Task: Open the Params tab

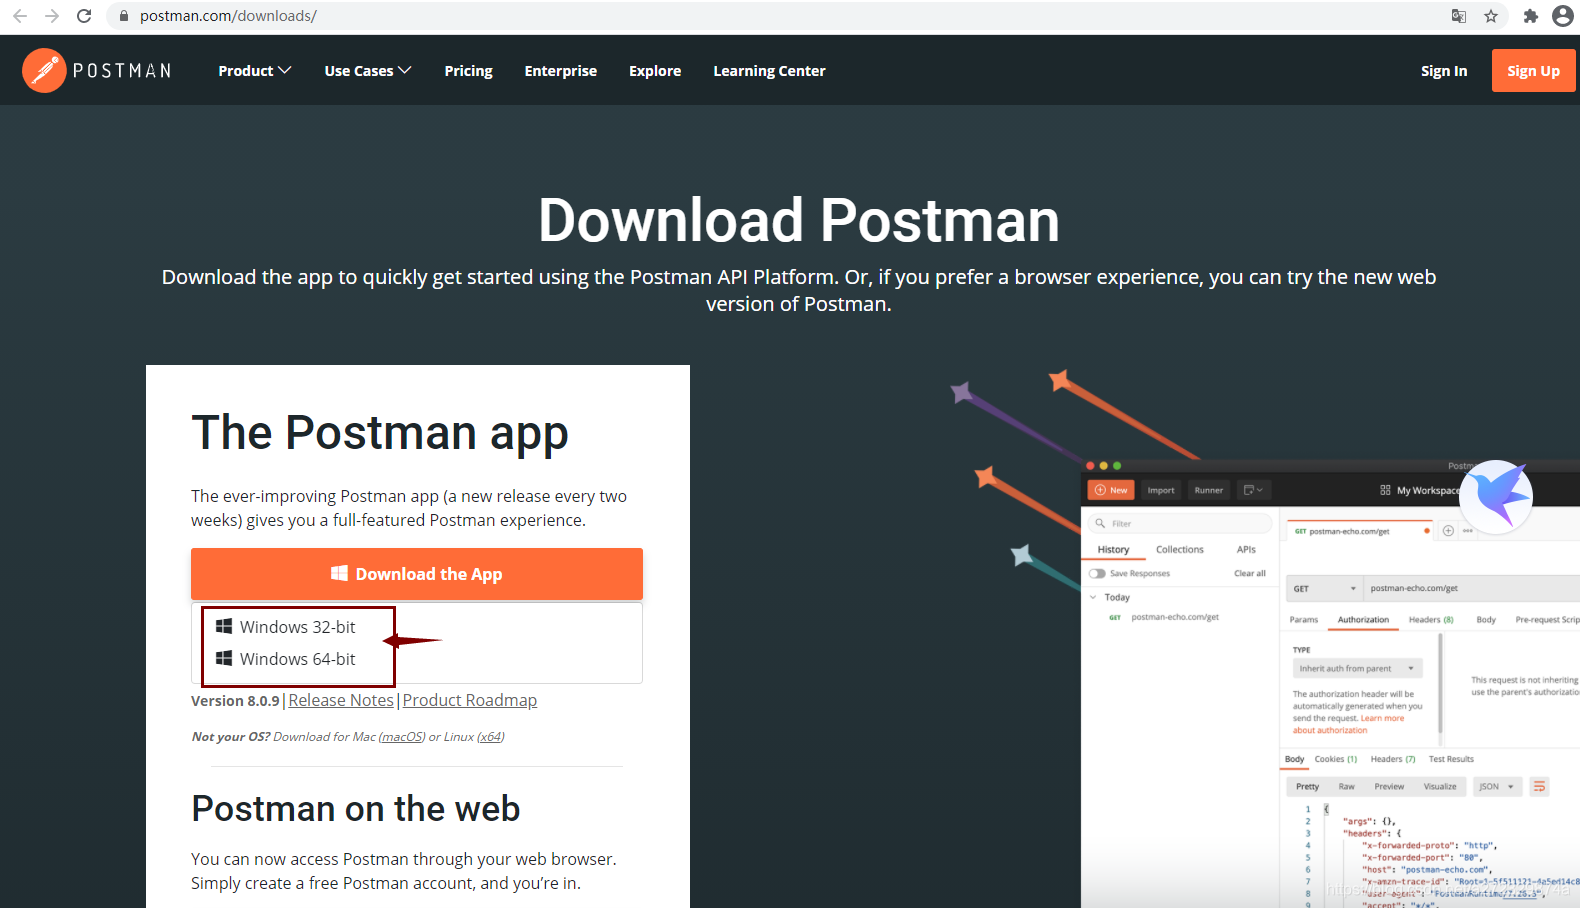Action: click(1304, 620)
